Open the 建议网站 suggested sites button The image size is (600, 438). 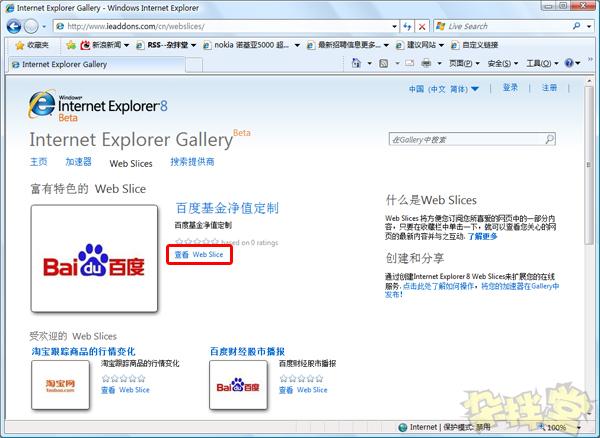416,45
